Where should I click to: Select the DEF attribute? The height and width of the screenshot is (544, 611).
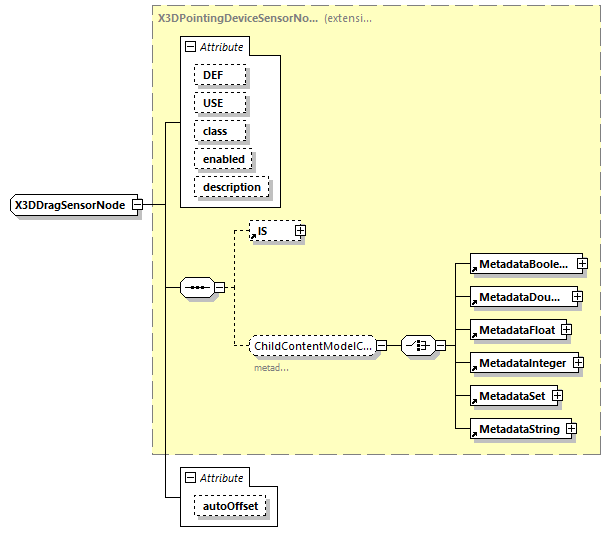coord(213,75)
